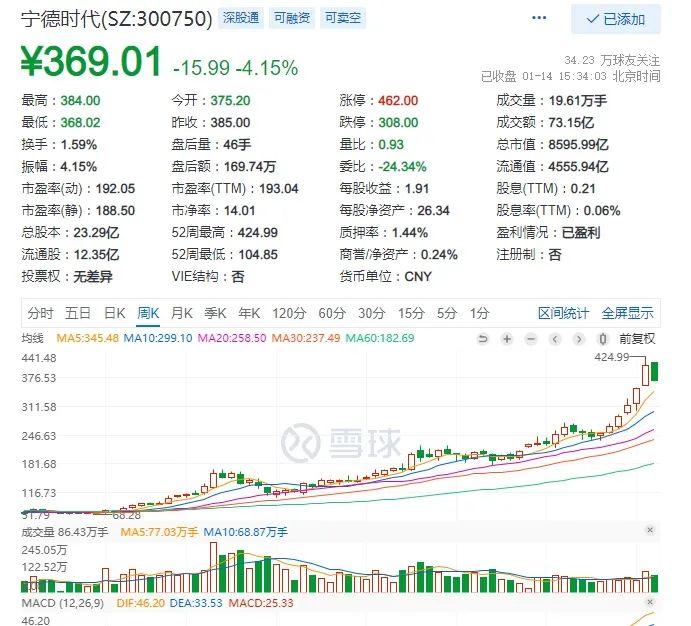This screenshot has height=626, width=691.
Task: Click the 最高 value 384.00
Action: click(80, 100)
